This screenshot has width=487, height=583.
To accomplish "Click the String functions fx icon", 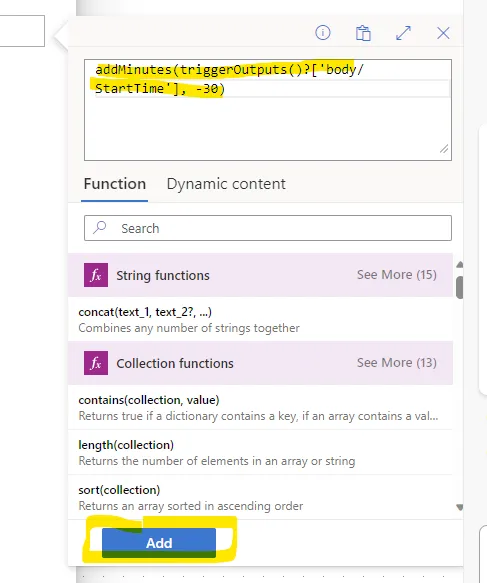I will [96, 275].
